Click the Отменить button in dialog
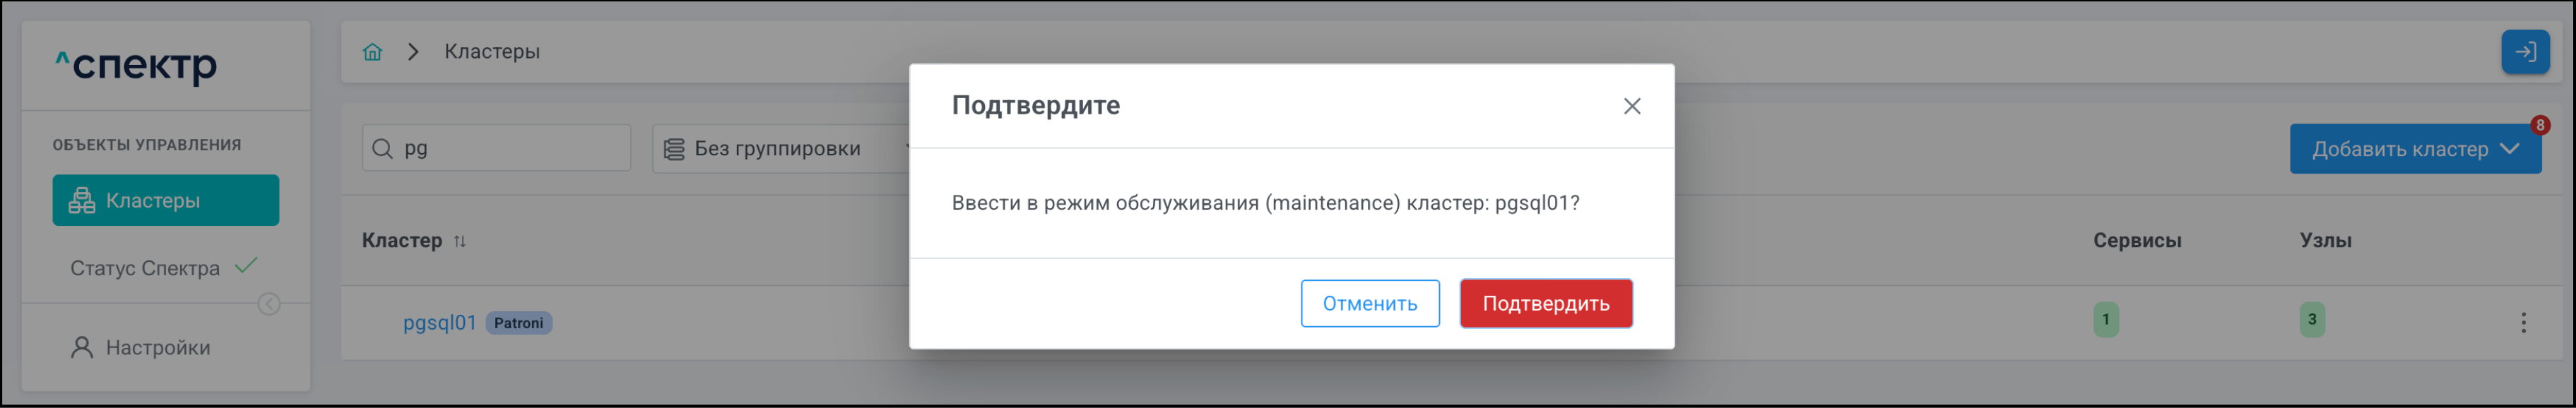This screenshot has height=408, width=2576. point(1369,304)
